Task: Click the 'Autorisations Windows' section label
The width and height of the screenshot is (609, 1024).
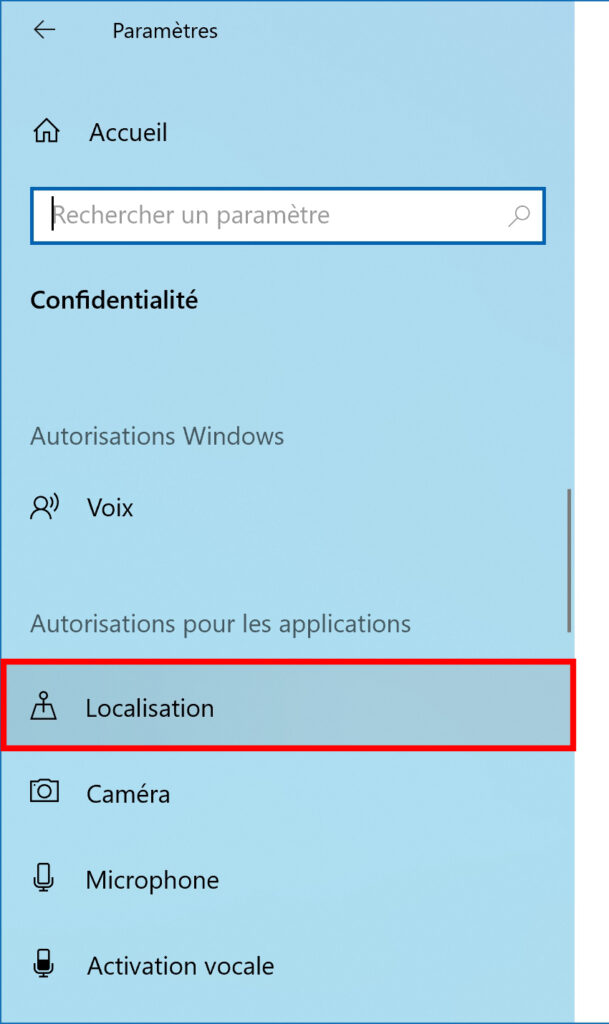Action: (157, 436)
